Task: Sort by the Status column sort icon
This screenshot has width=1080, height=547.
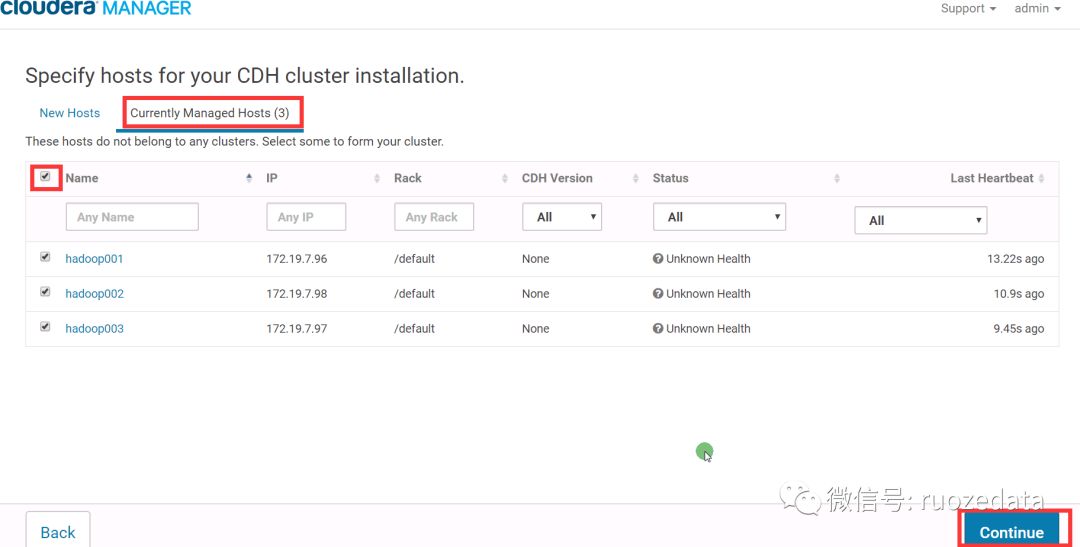Action: point(837,178)
